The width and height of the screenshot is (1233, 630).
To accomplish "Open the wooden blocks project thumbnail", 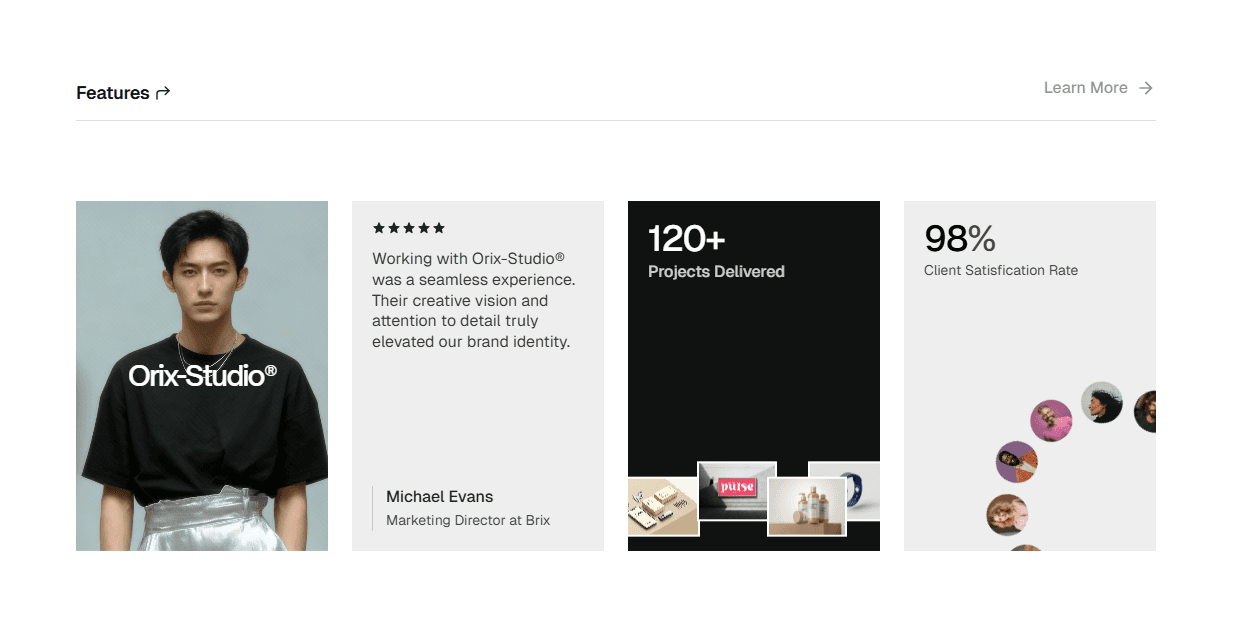I will [x=662, y=506].
